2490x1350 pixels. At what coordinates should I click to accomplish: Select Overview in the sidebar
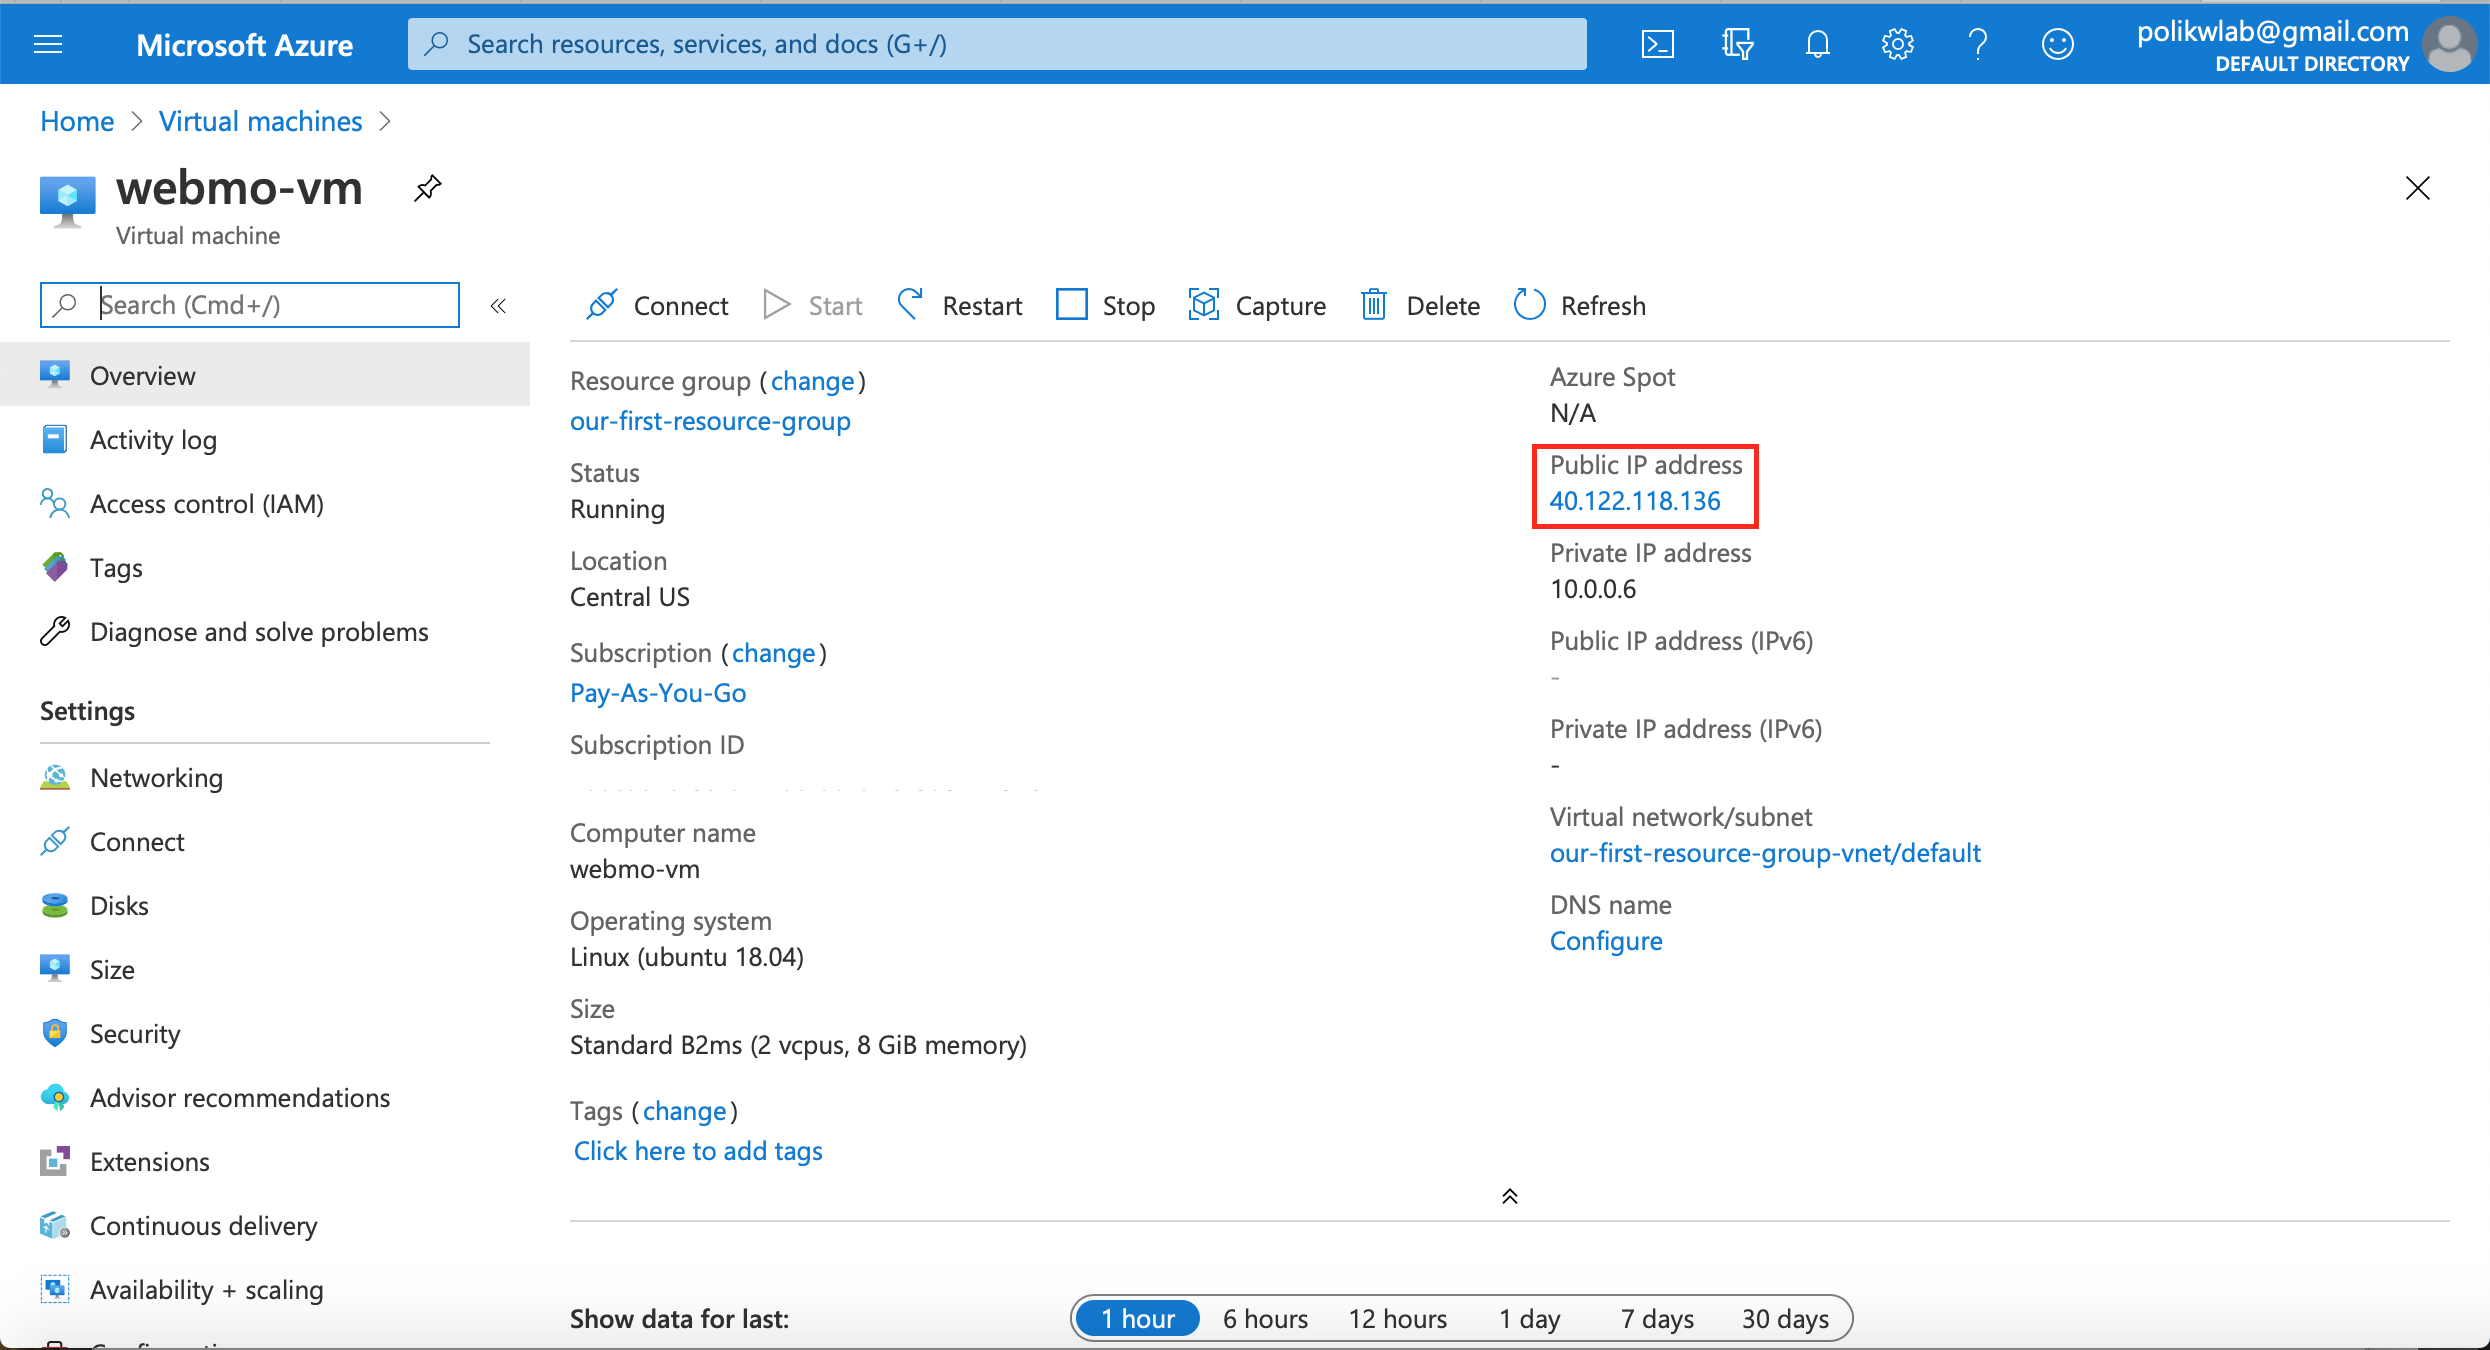(143, 375)
